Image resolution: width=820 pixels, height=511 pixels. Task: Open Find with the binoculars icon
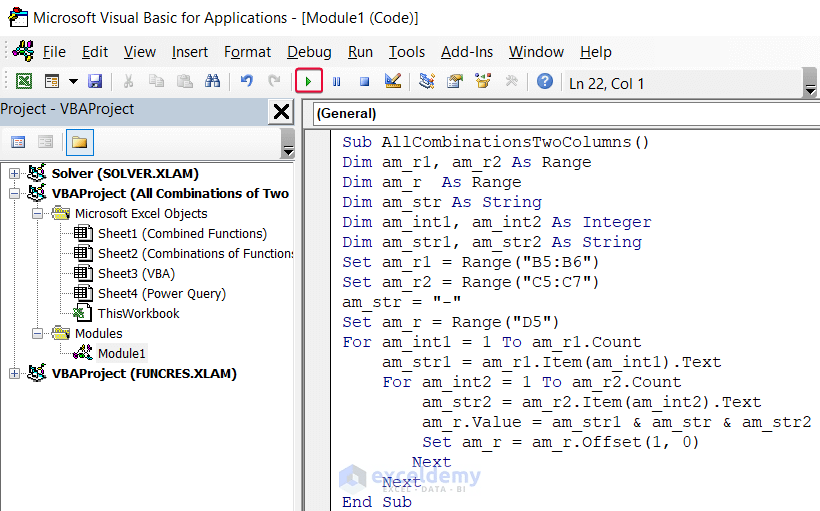212,81
